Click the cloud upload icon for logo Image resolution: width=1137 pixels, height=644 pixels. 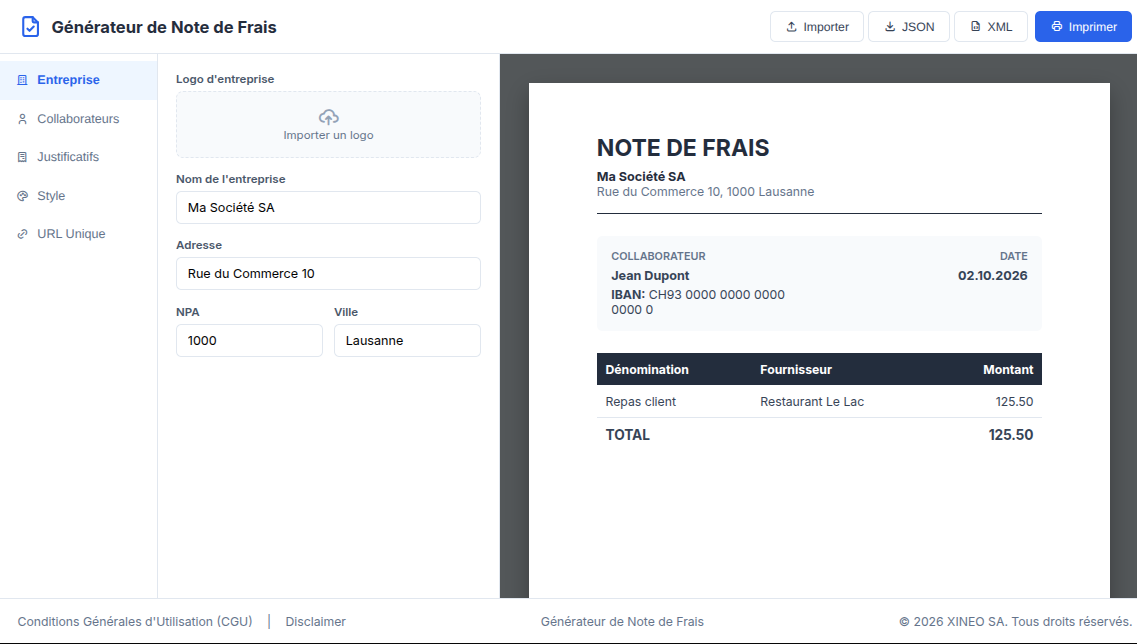coord(328,117)
